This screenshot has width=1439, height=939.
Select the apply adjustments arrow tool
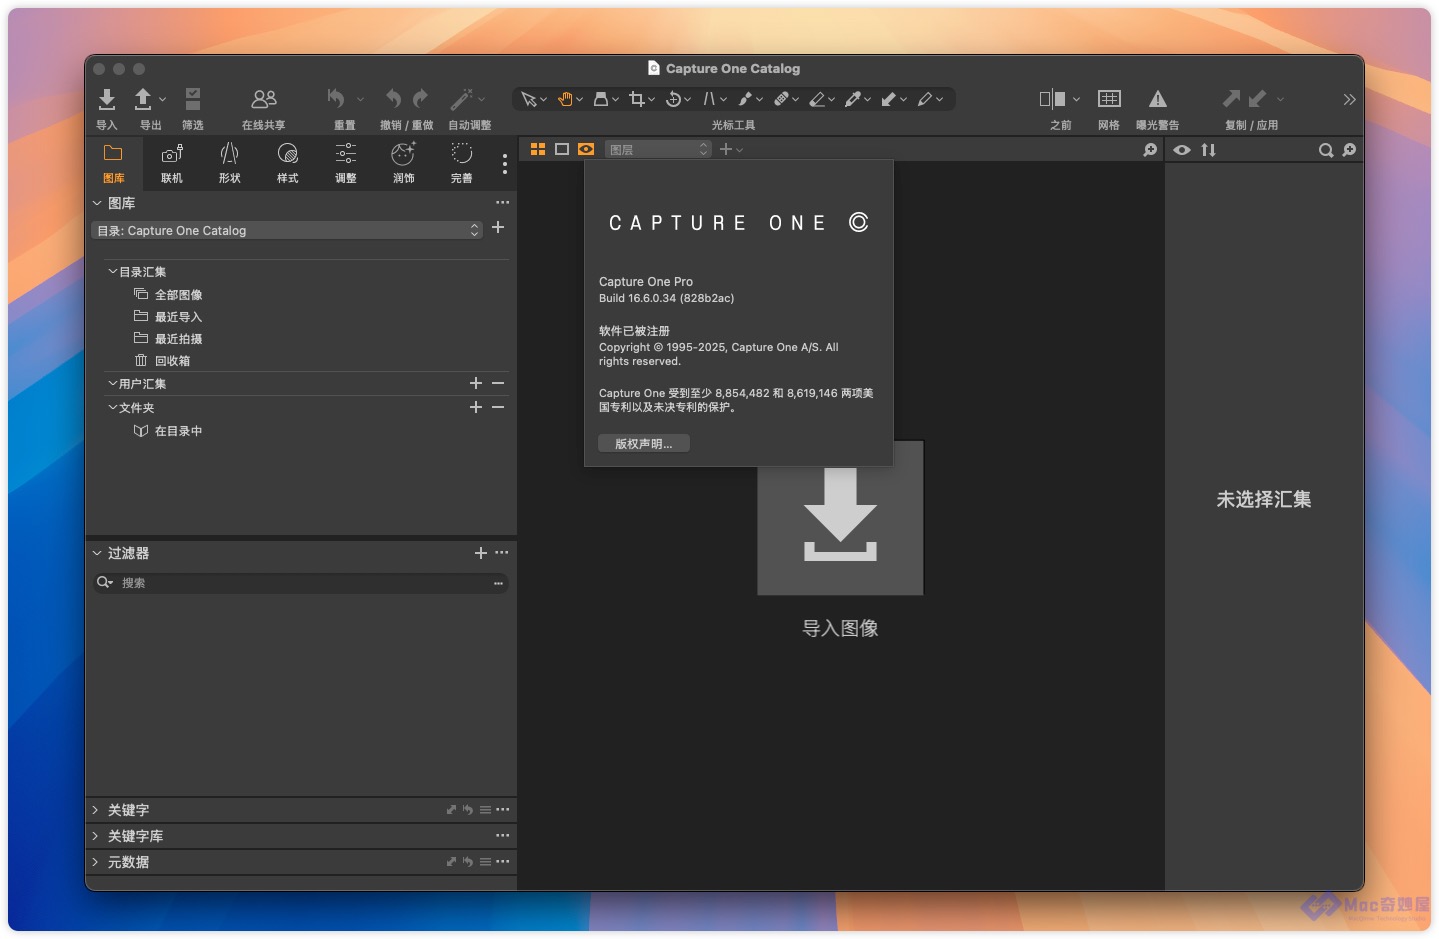889,99
